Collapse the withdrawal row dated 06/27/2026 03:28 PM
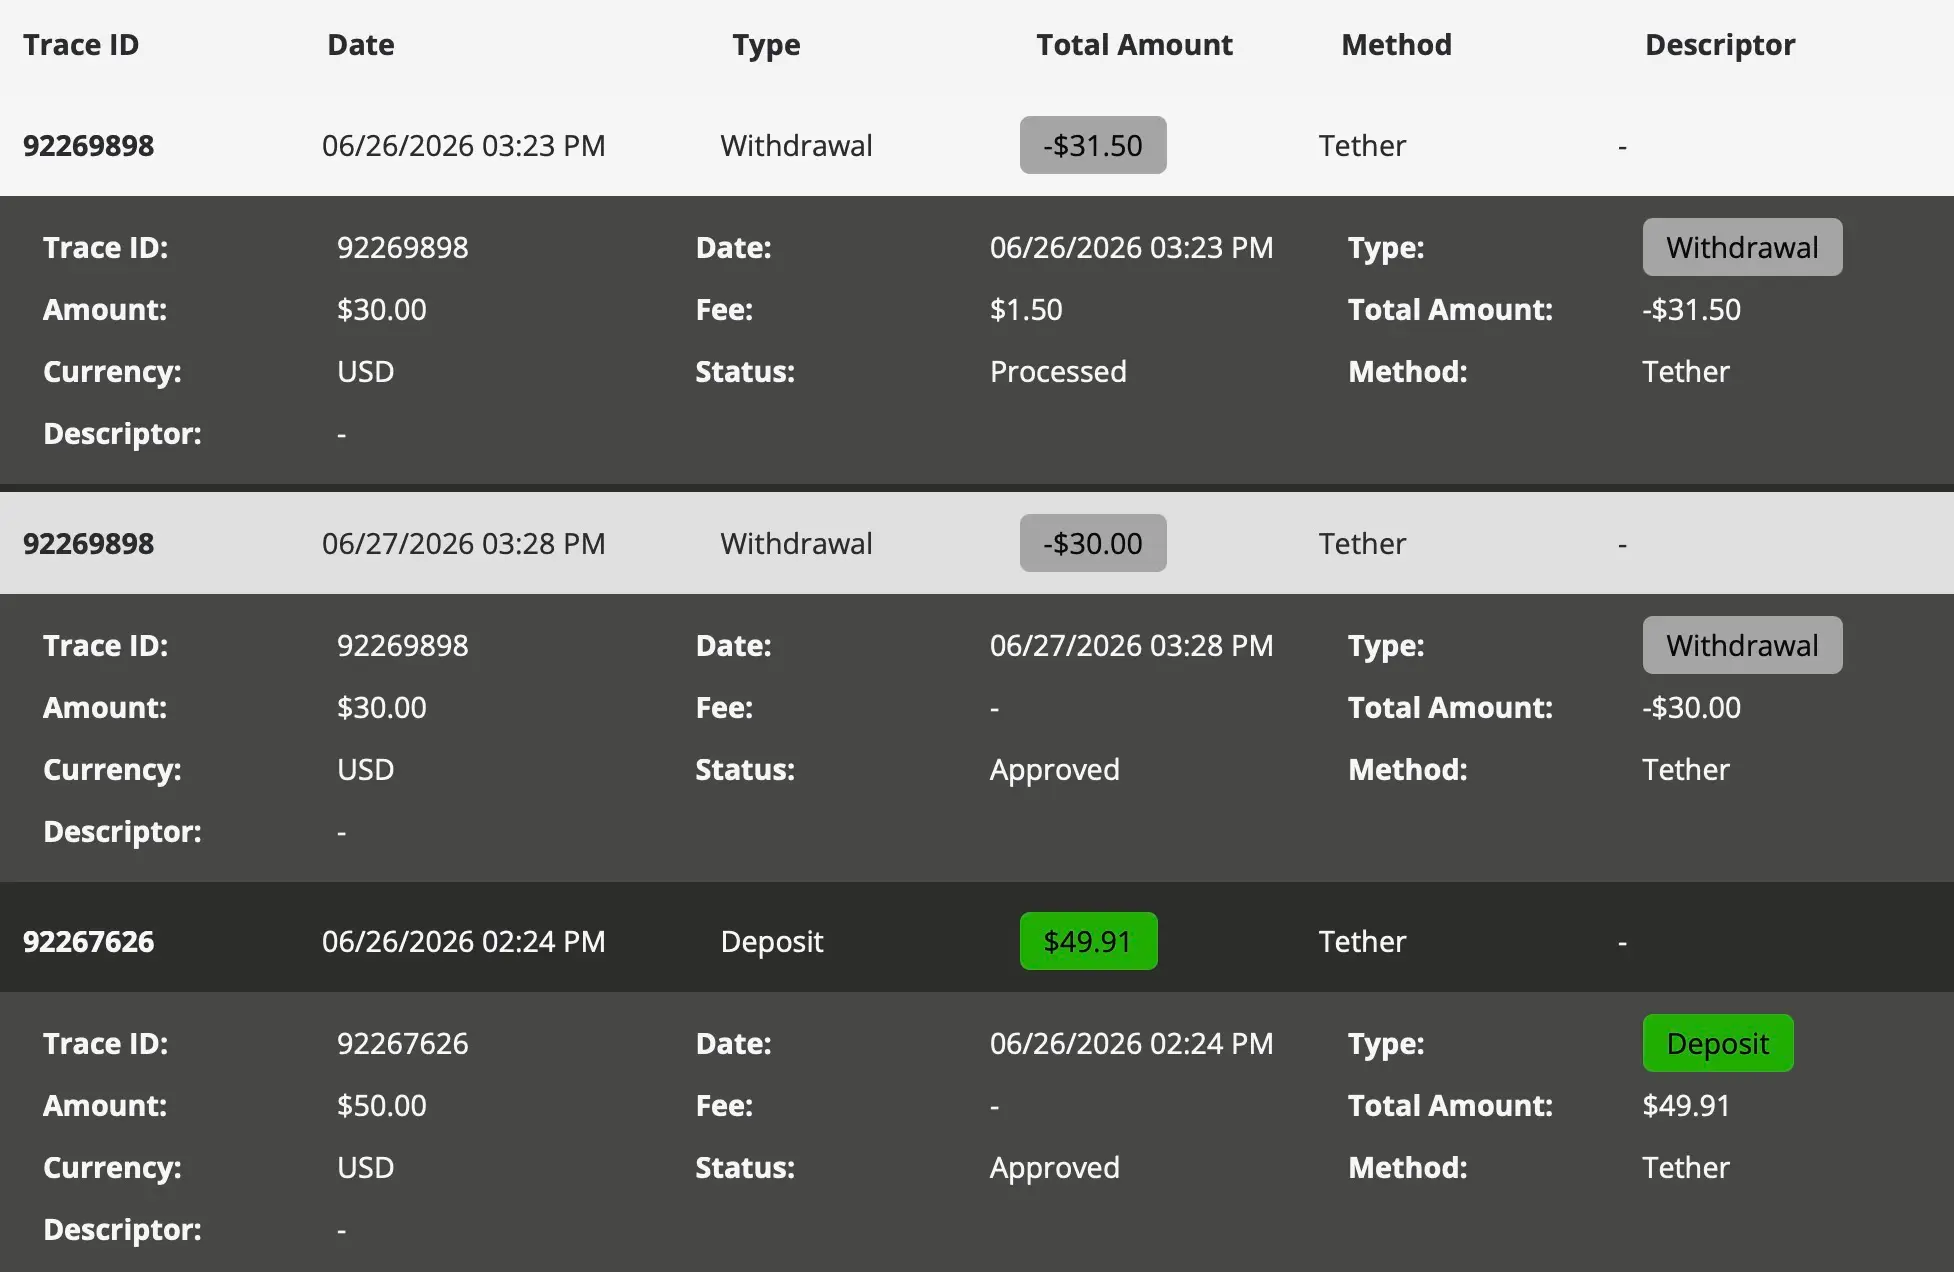 [977, 544]
